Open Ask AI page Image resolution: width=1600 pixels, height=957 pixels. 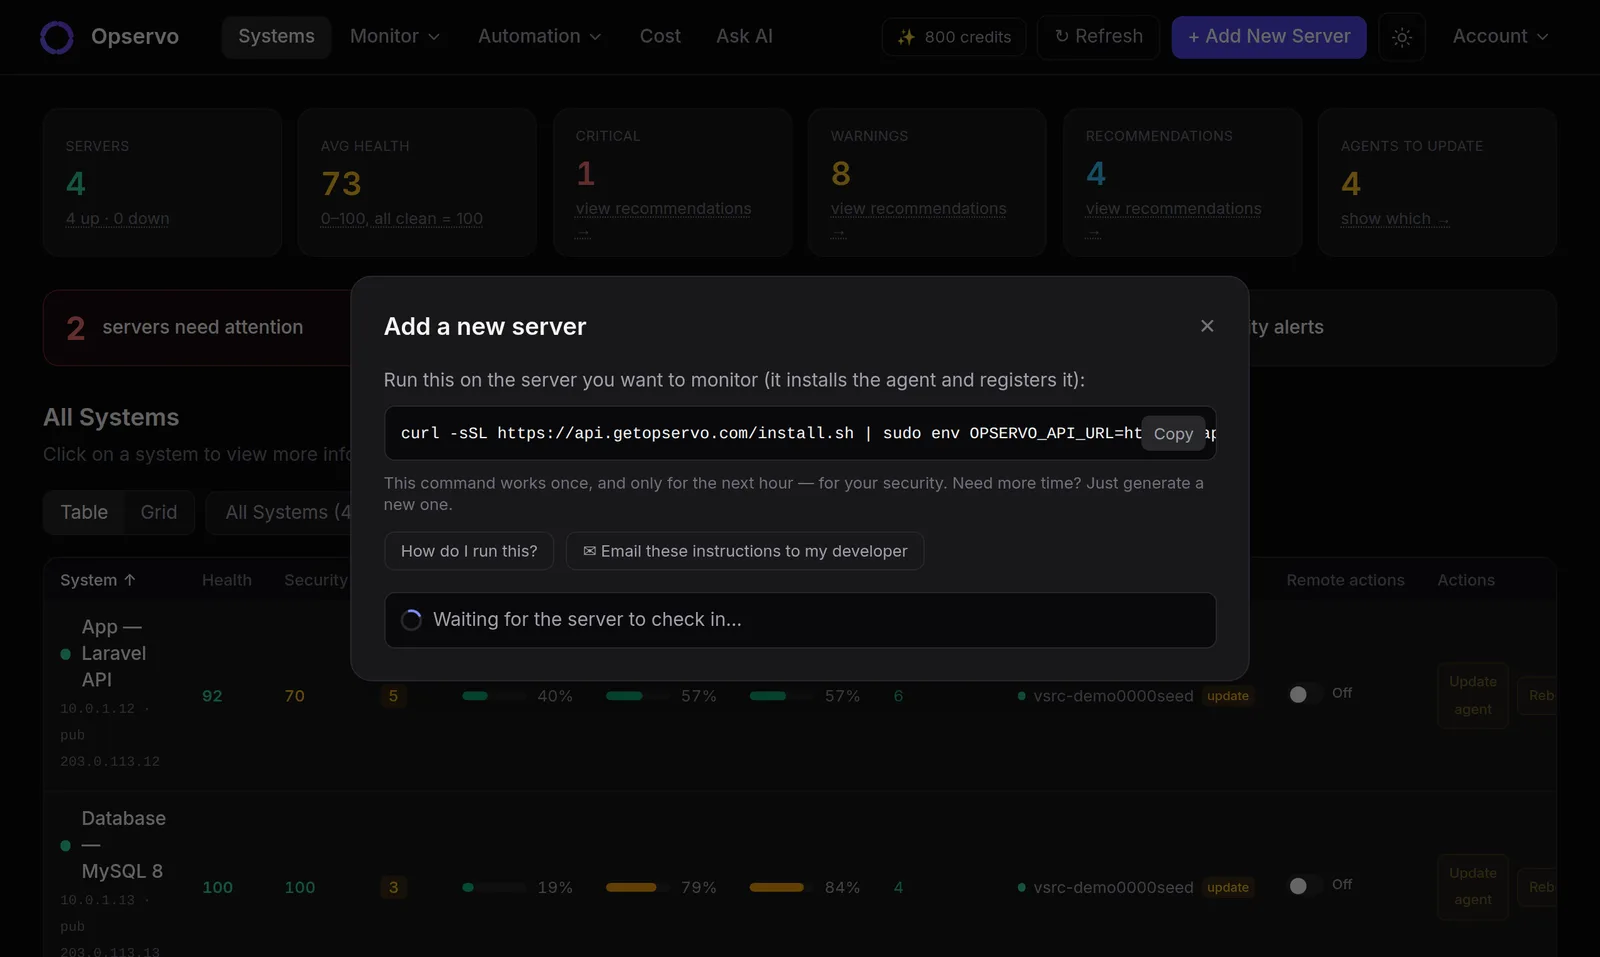(744, 37)
